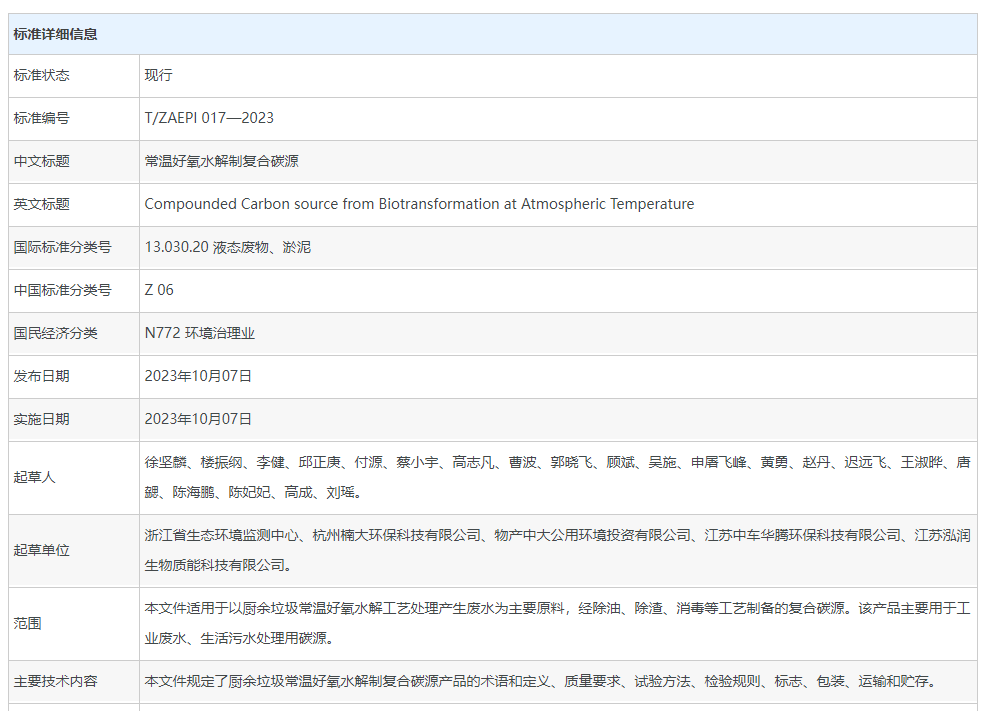The height and width of the screenshot is (711, 984).
Task: Click the 范围 label cell
Action: pos(28,623)
